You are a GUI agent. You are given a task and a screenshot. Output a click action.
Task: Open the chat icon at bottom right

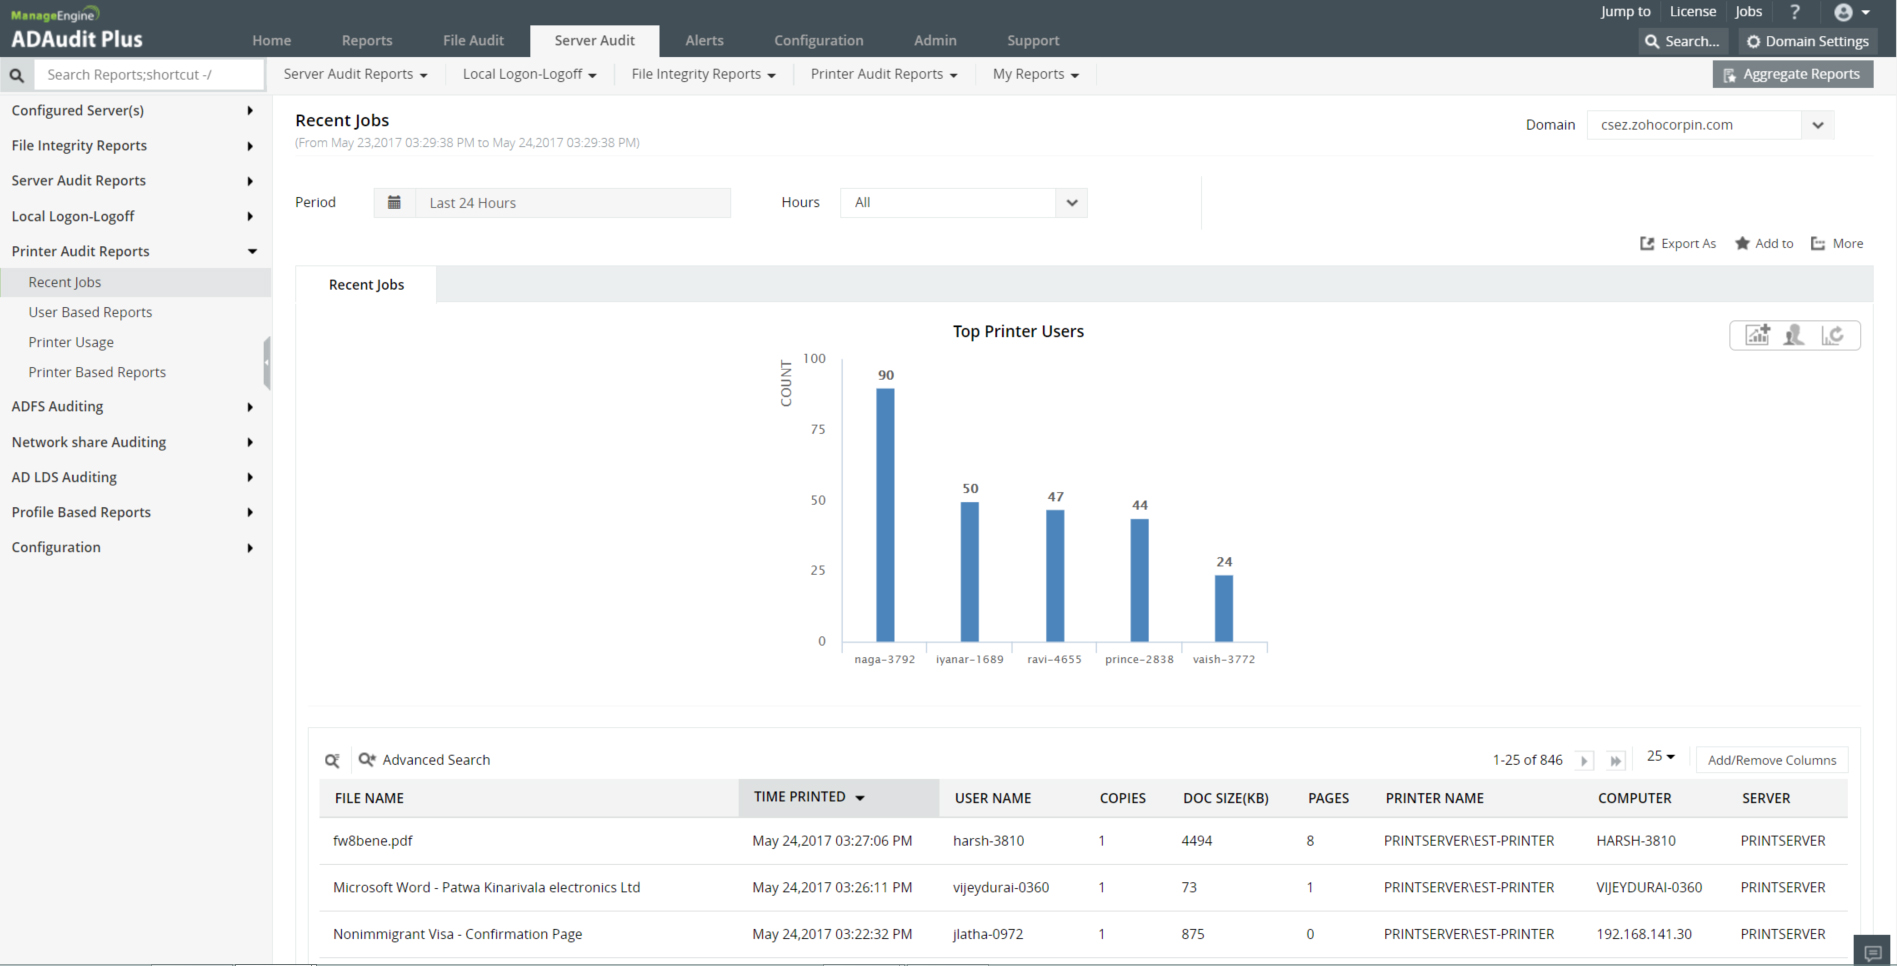(1873, 952)
